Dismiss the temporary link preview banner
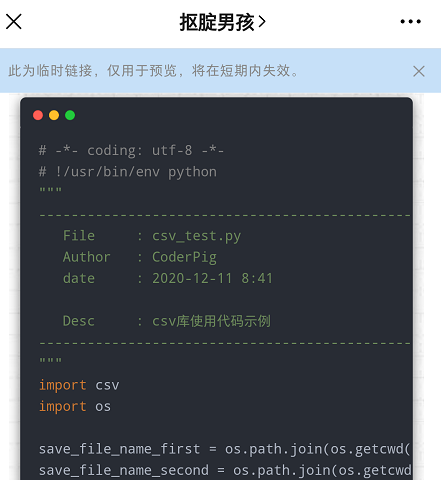Viewport: 441px width, 480px height. coord(419,71)
